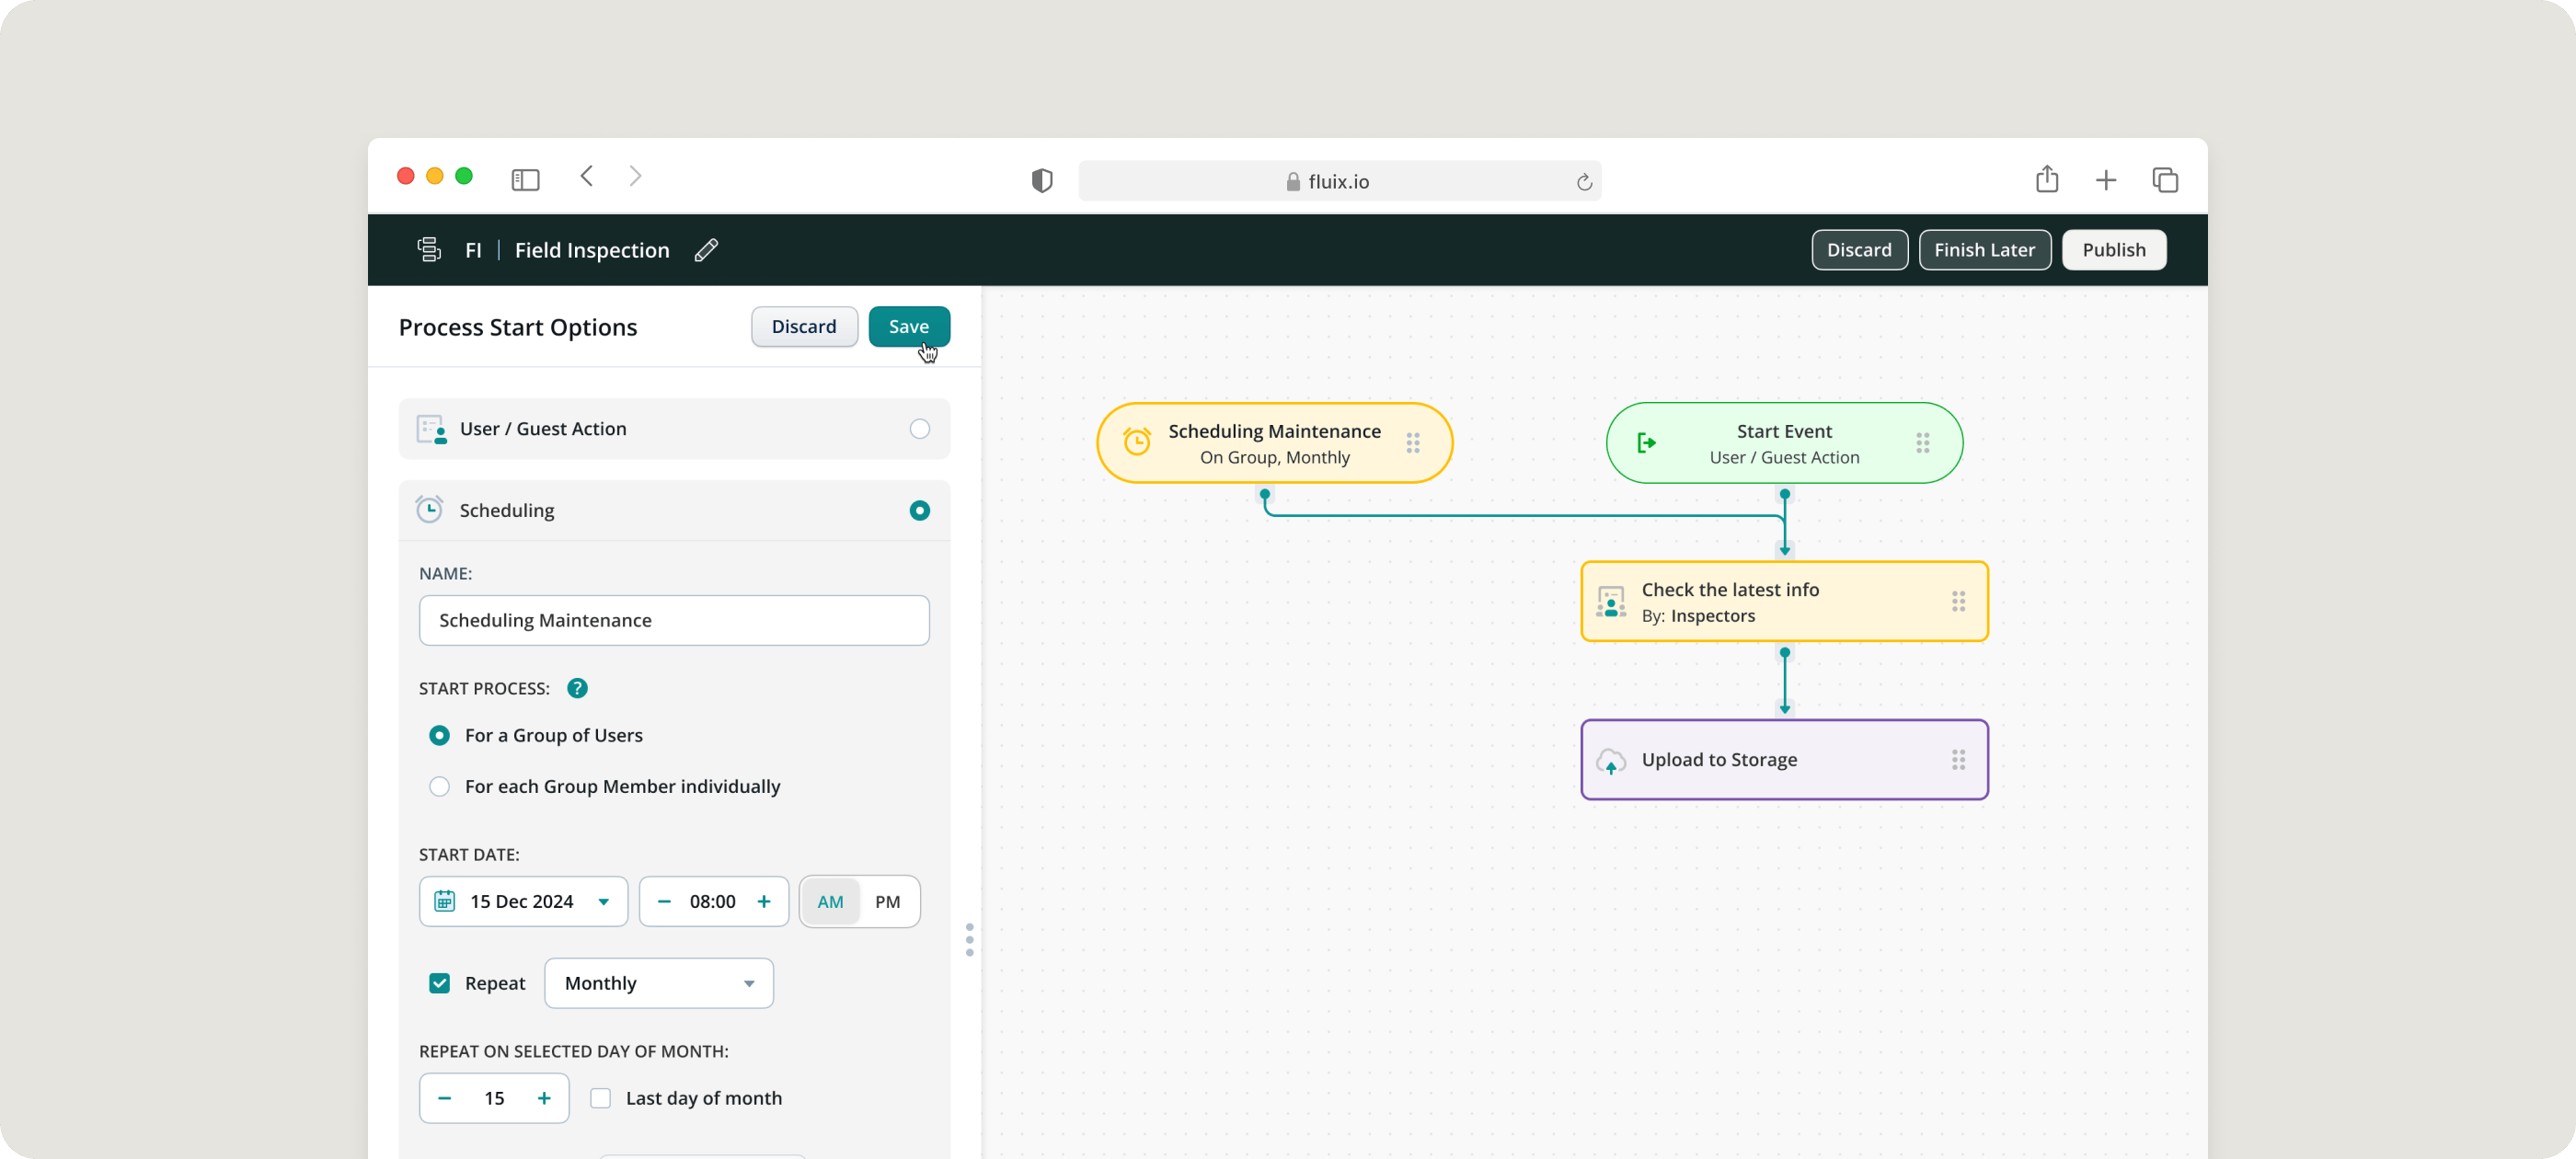This screenshot has width=2576, height=1159.
Task: Choose For each Group Member individually
Action: click(x=439, y=787)
